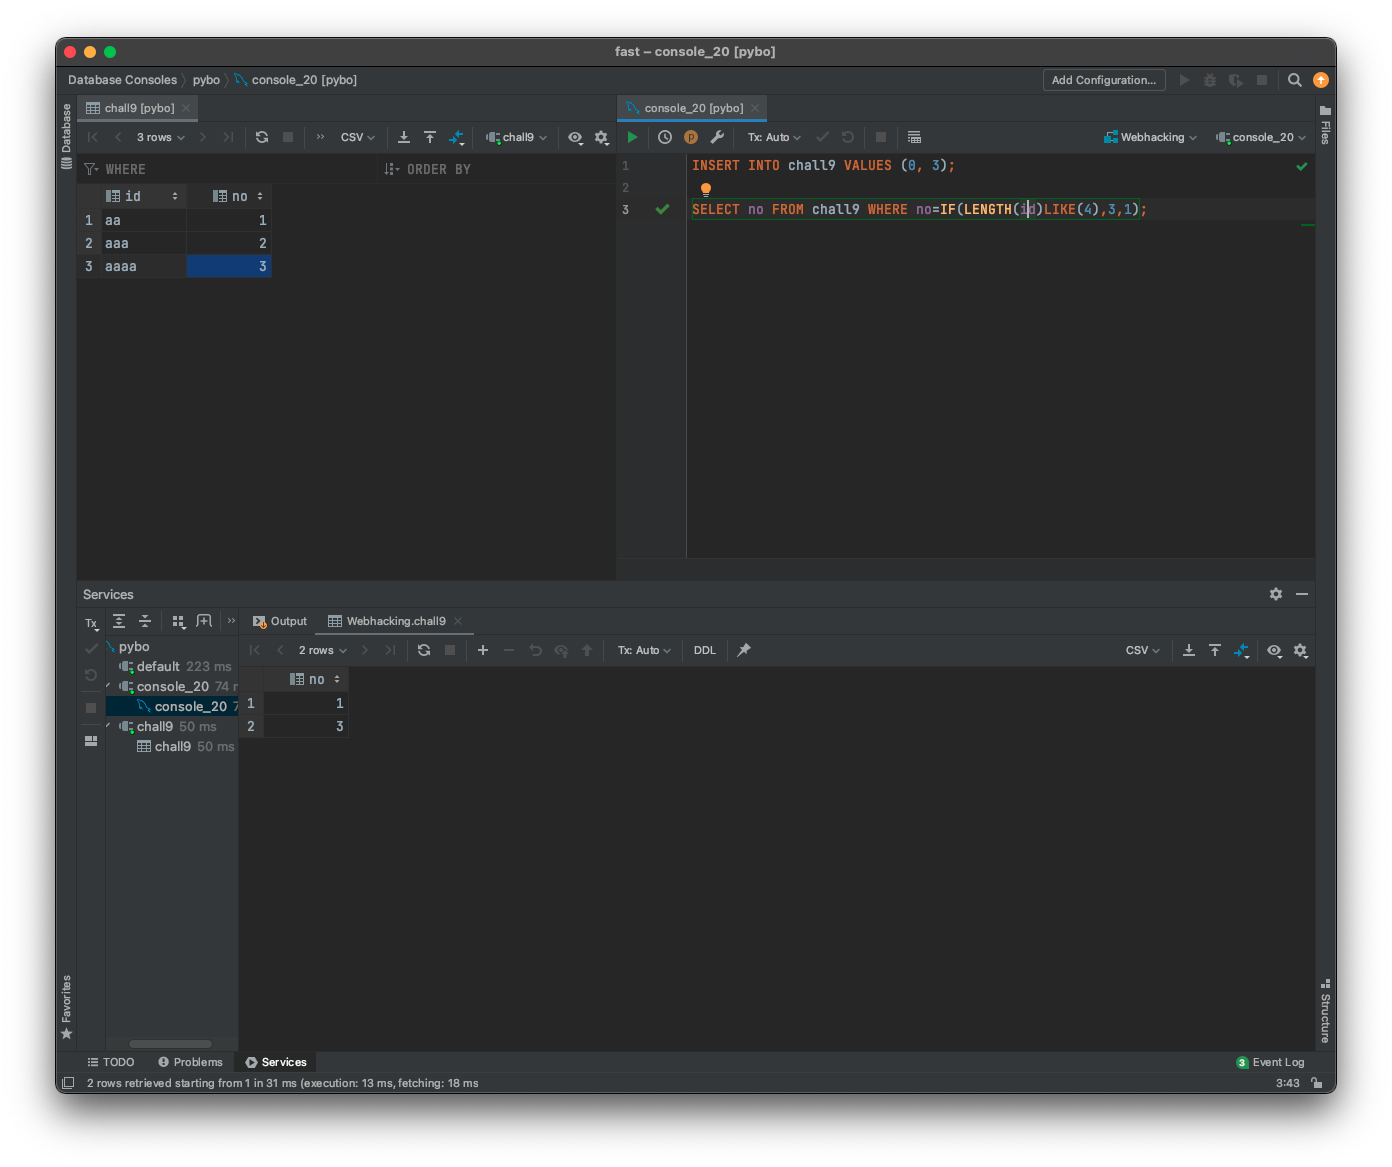Toggle view options eye in top chall9 toolbar
The image size is (1392, 1167).
(575, 137)
